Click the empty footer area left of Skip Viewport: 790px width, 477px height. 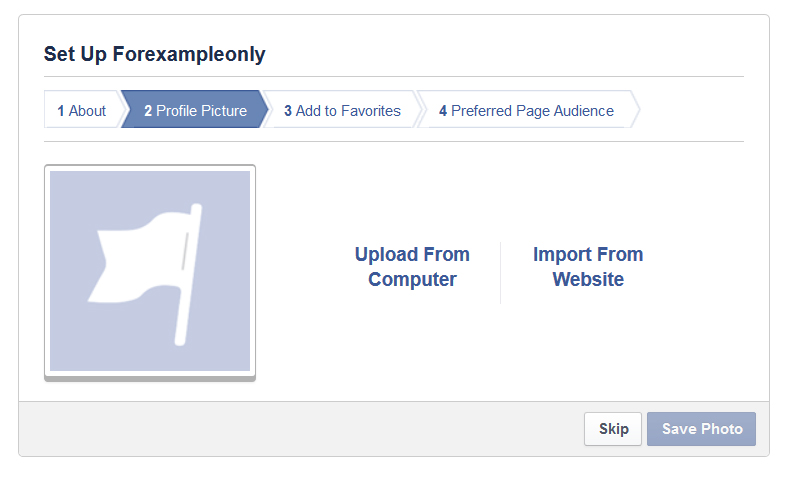(x=300, y=429)
